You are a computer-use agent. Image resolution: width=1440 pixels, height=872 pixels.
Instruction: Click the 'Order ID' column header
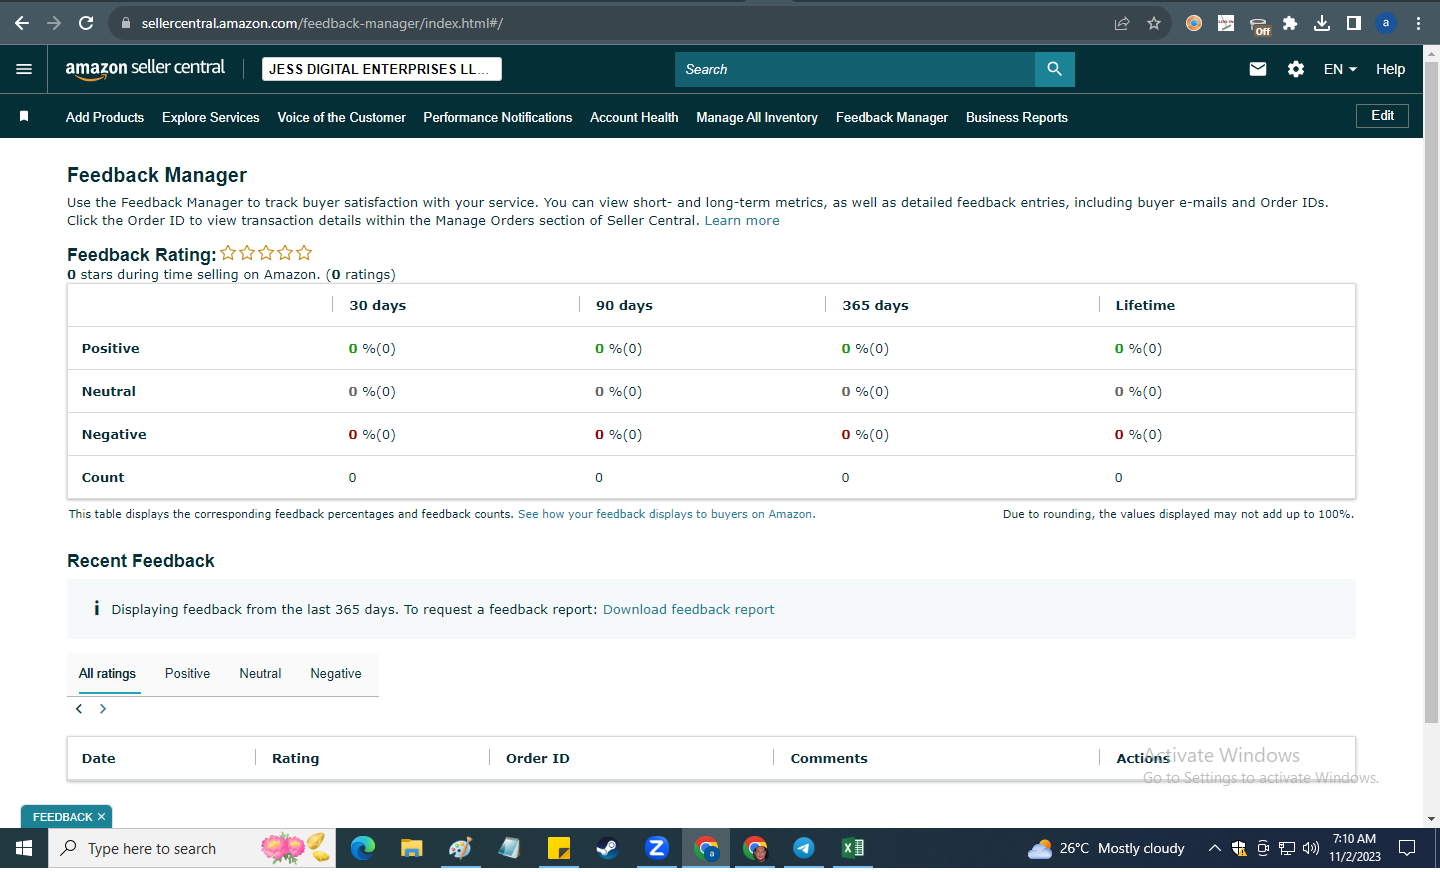pos(538,759)
